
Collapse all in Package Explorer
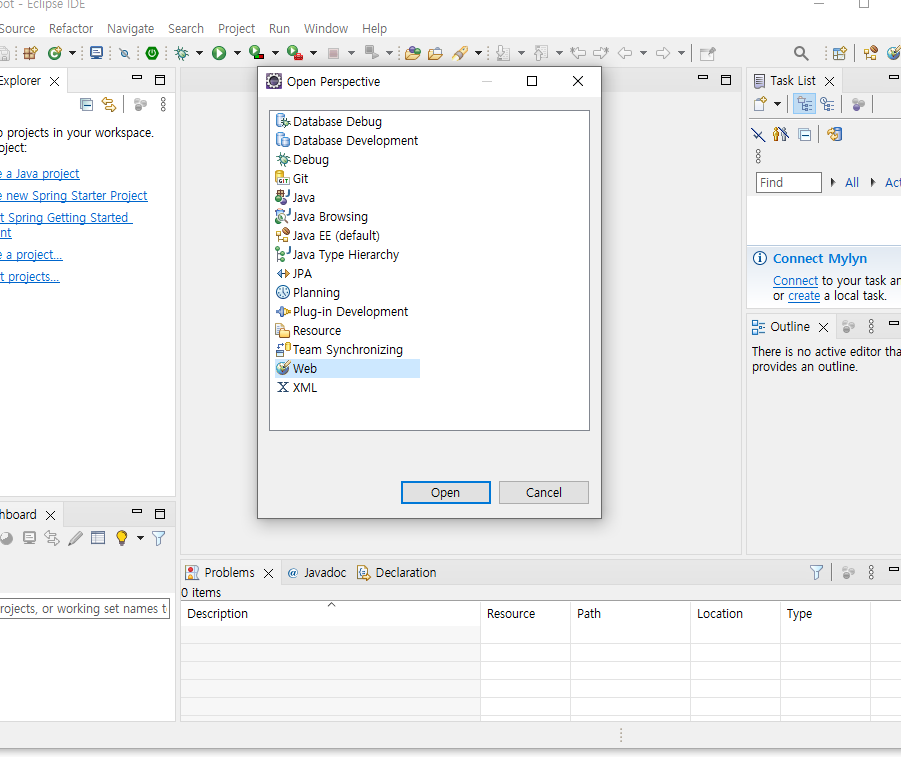pyautogui.click(x=86, y=104)
